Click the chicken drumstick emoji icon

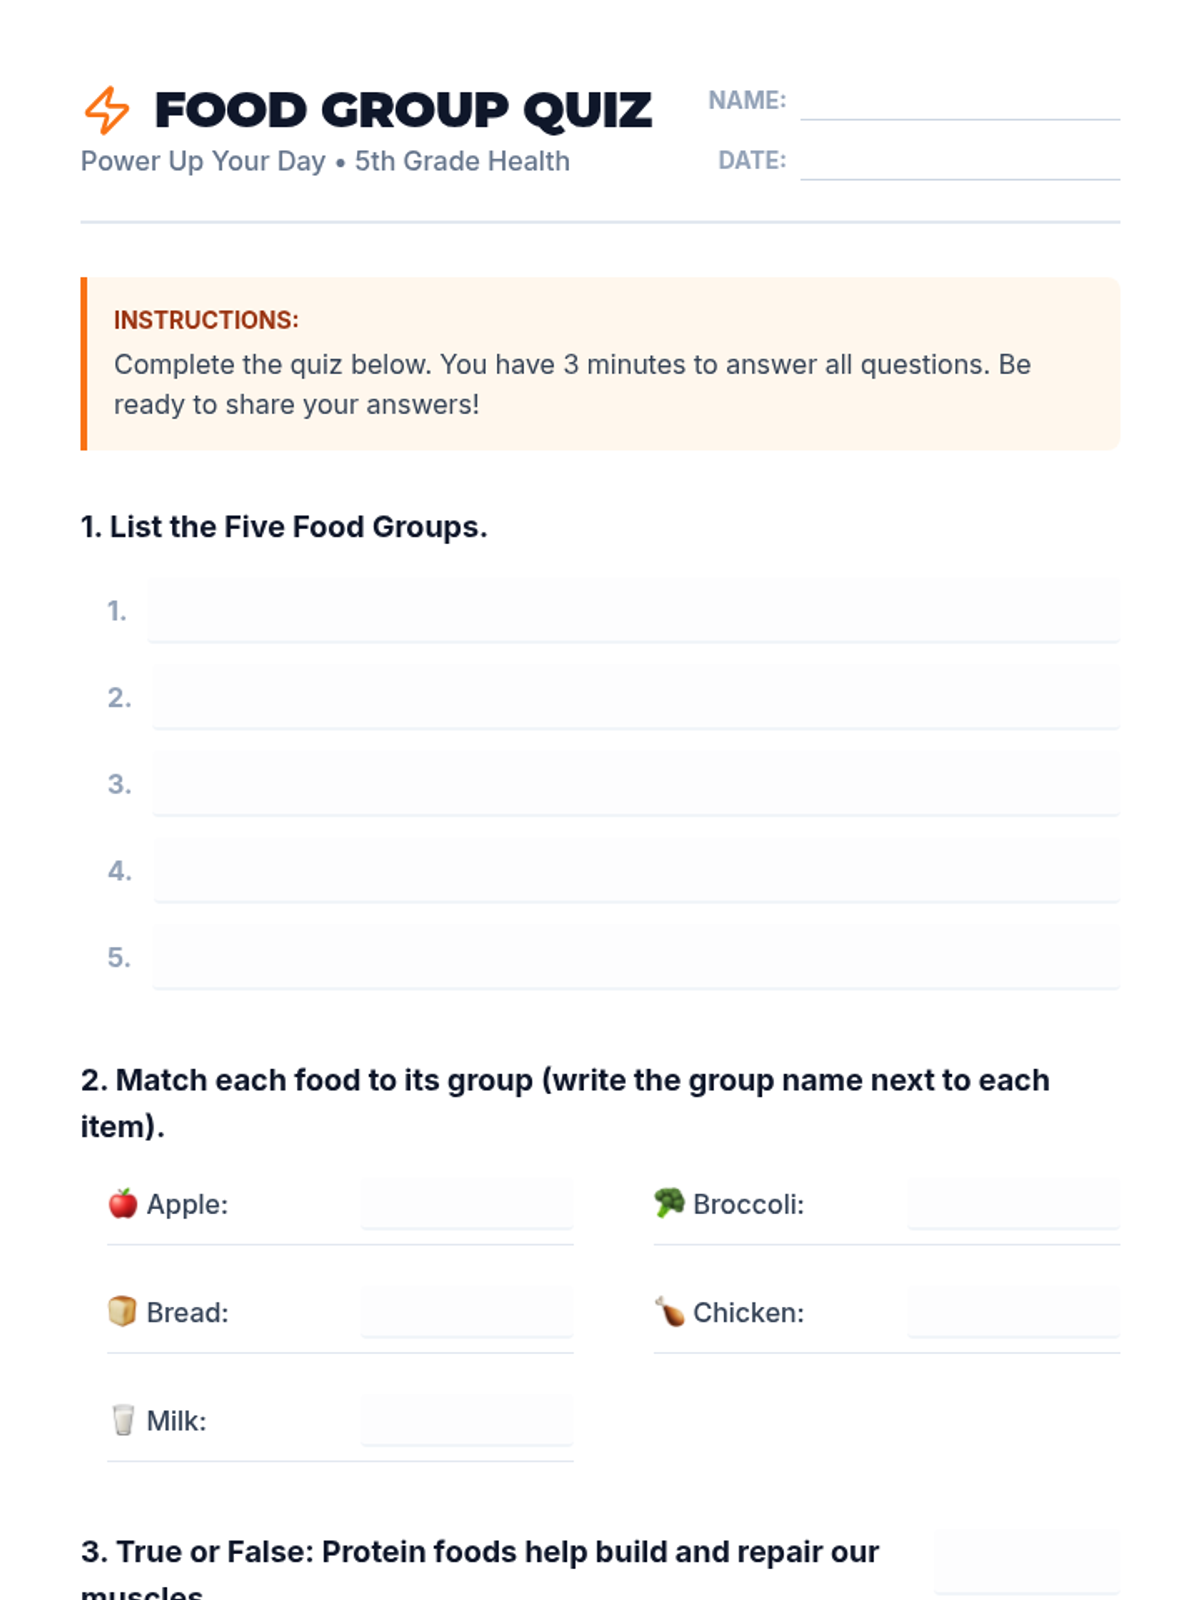click(669, 1311)
